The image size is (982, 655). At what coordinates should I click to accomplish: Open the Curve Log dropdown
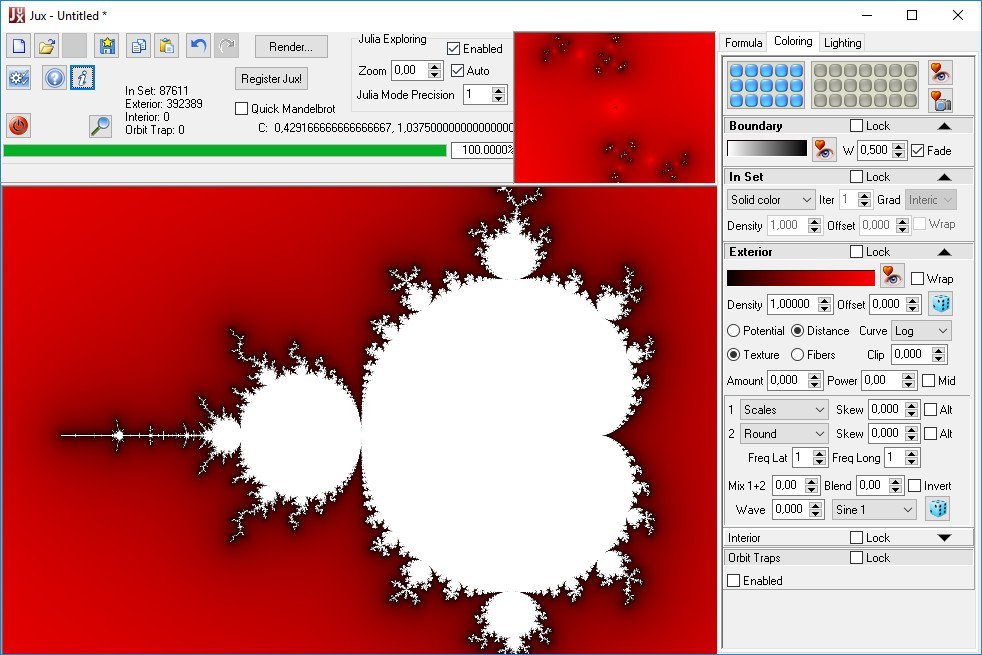point(921,330)
